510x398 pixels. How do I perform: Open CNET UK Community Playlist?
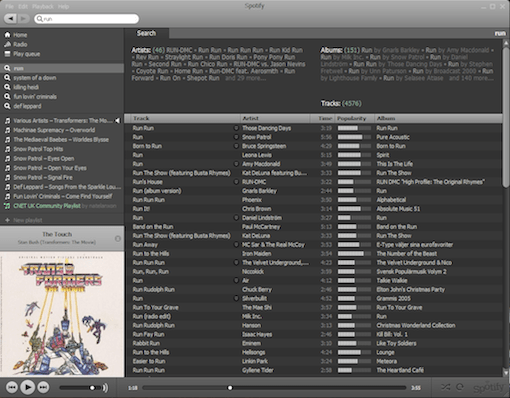coord(47,206)
